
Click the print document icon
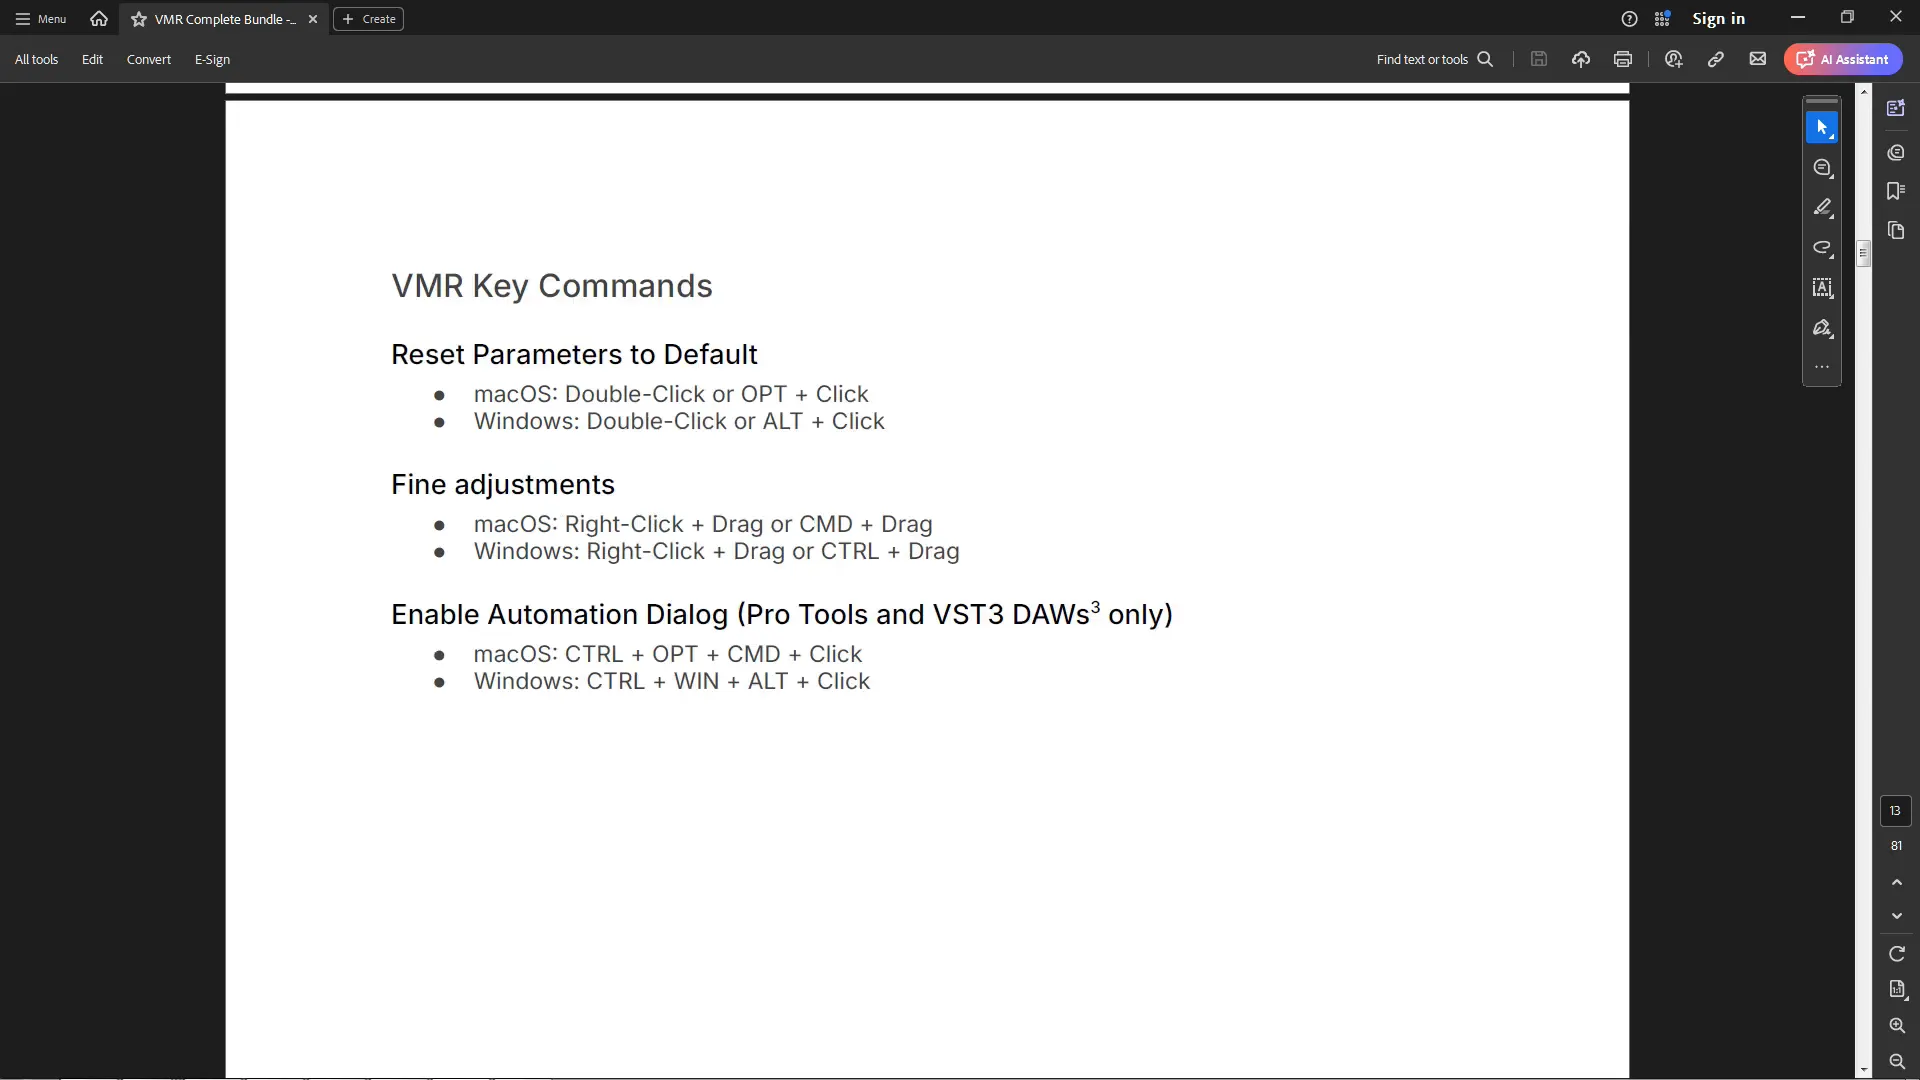[x=1623, y=59]
